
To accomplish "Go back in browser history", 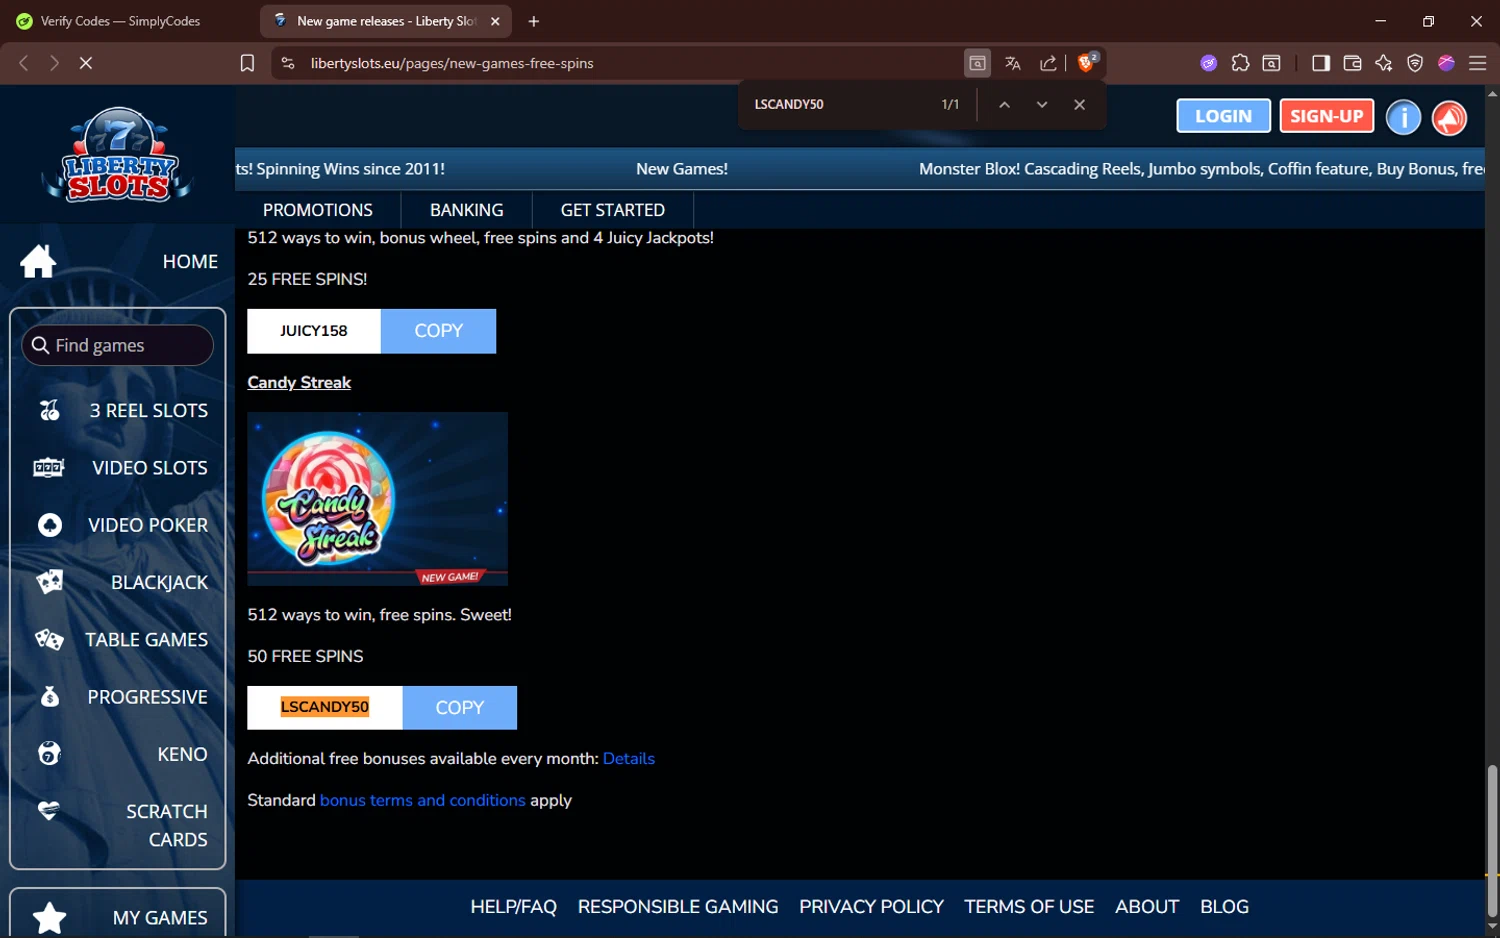I will click(24, 63).
